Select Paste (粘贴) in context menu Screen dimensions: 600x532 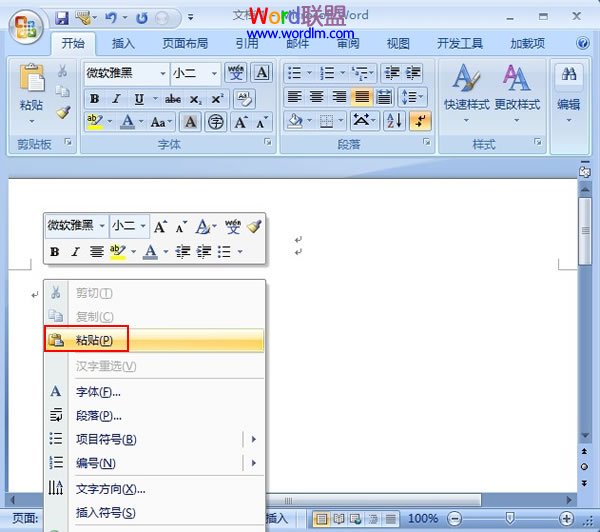click(154, 340)
